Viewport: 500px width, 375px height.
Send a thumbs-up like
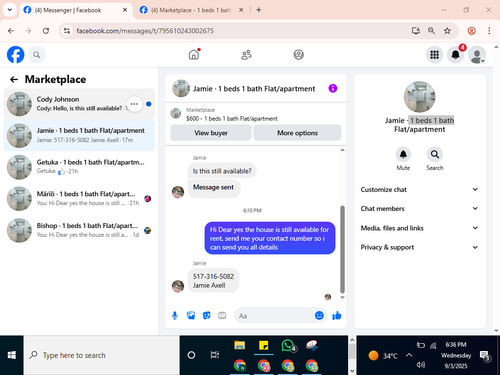pyautogui.click(x=337, y=315)
